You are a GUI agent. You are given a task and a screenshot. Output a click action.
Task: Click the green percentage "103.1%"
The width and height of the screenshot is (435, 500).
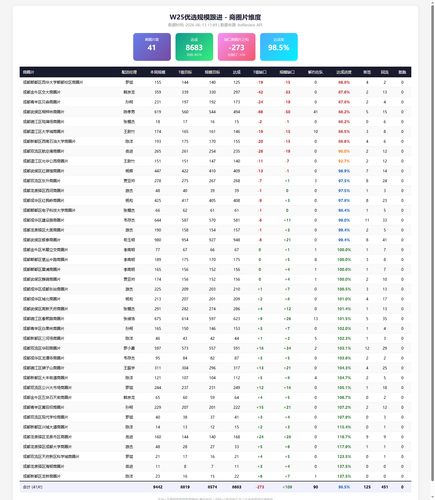point(344,348)
